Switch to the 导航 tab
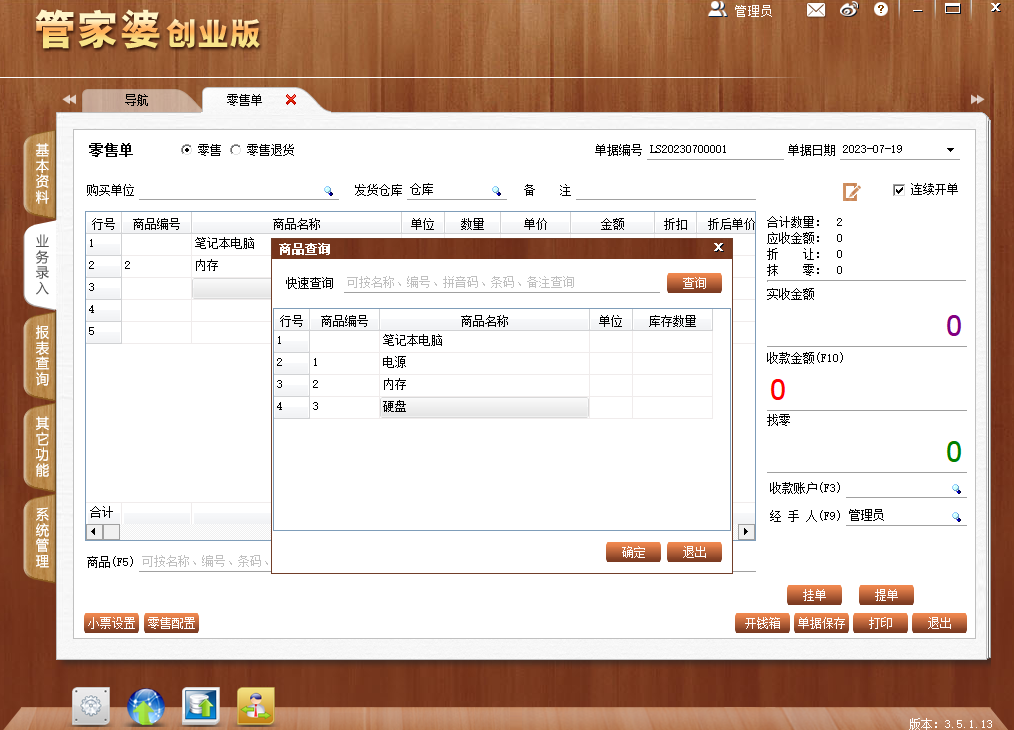1014x730 pixels. pos(136,100)
